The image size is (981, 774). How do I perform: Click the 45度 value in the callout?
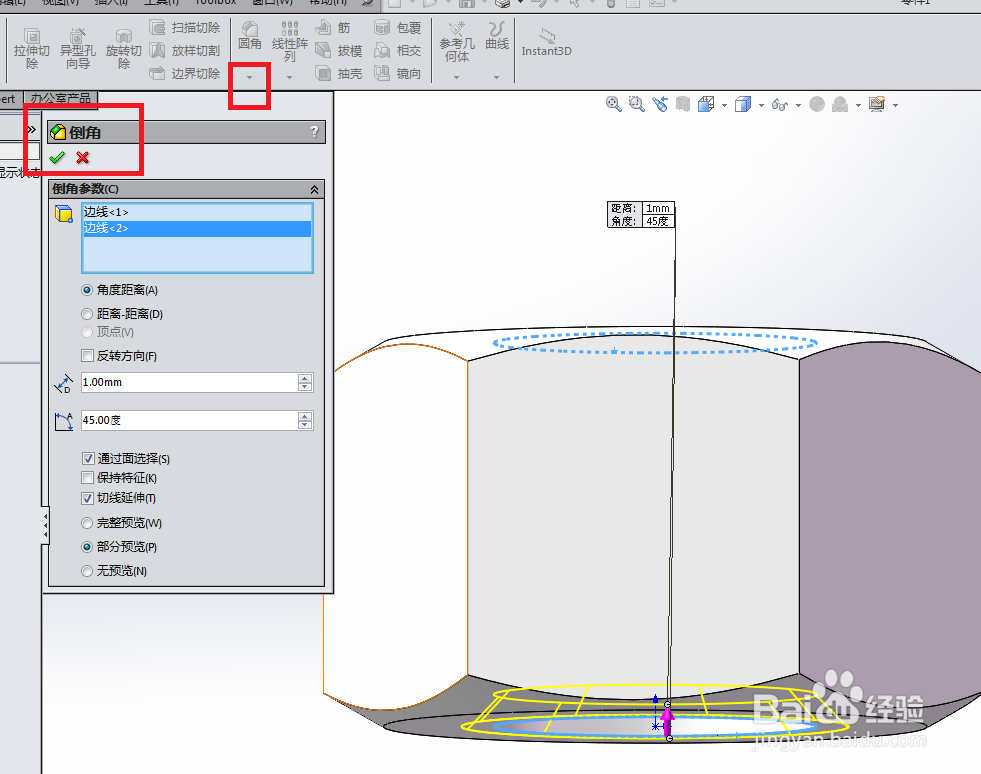[x=658, y=221]
